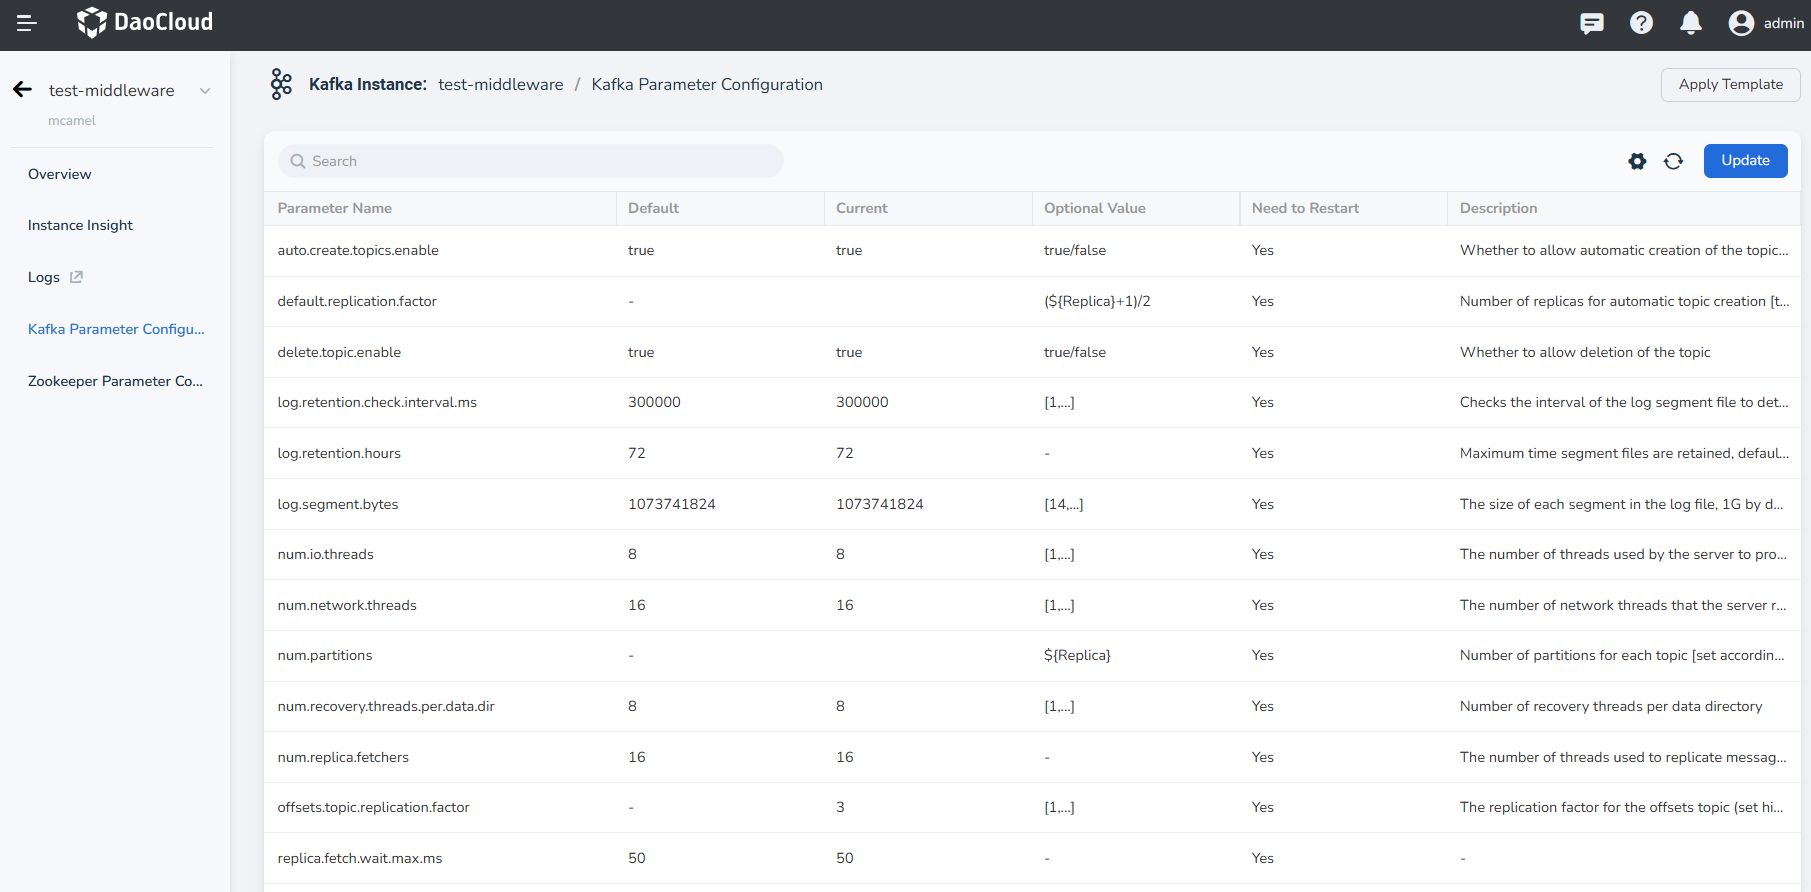Go back using the left arrow

coord(23,90)
